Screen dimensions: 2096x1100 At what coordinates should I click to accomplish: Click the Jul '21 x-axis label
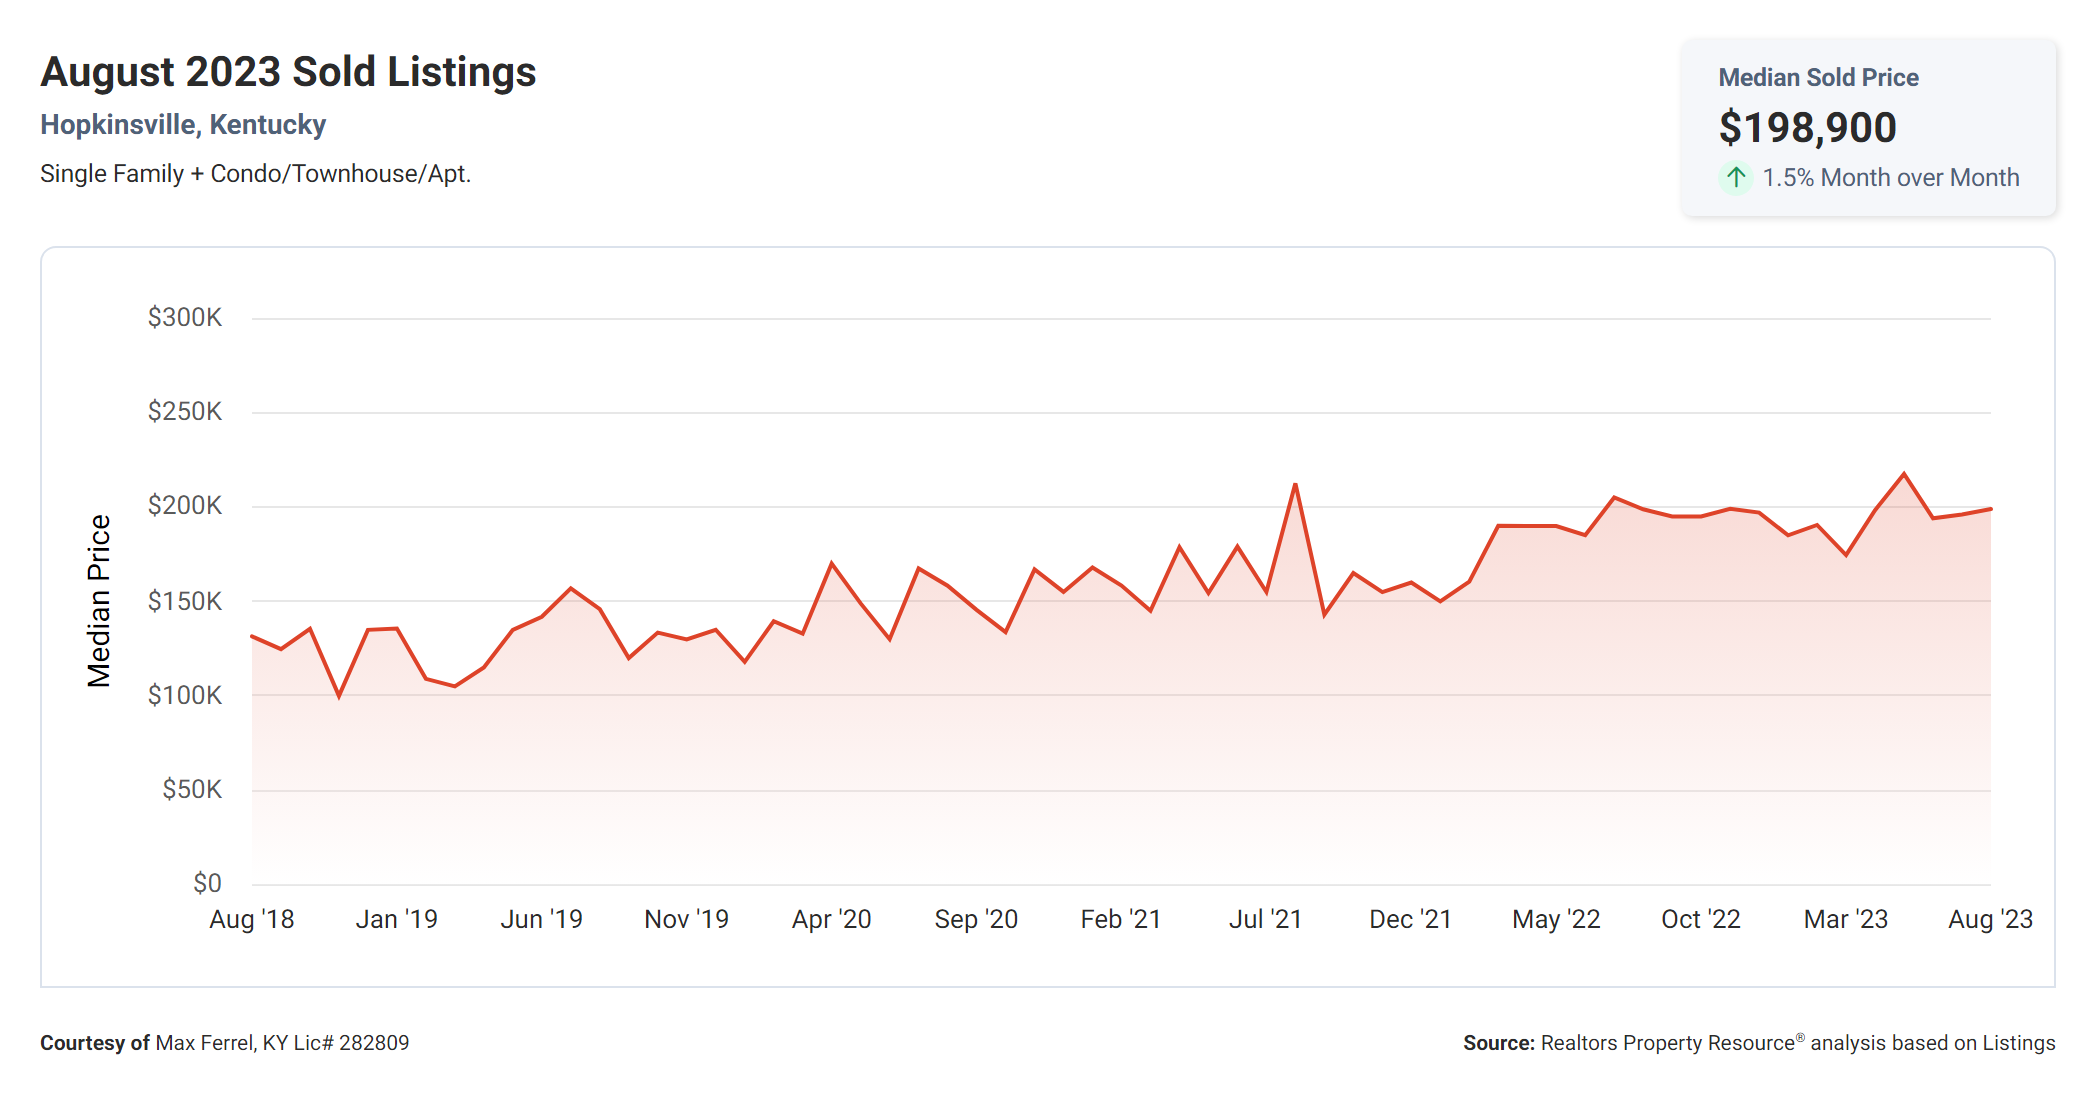coord(1266,919)
